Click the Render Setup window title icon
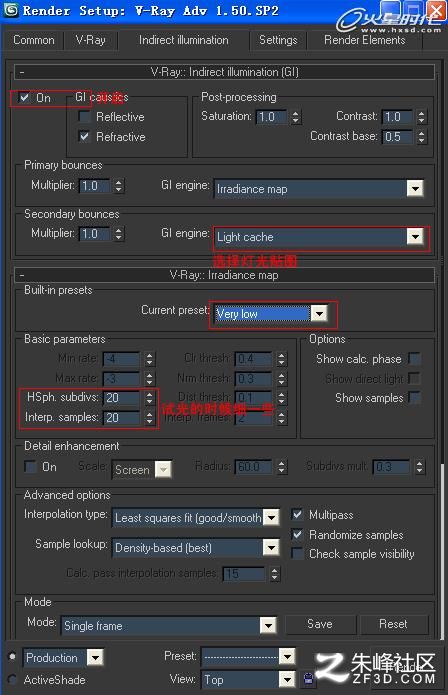Viewport: 448px width, 695px height. coord(11,9)
